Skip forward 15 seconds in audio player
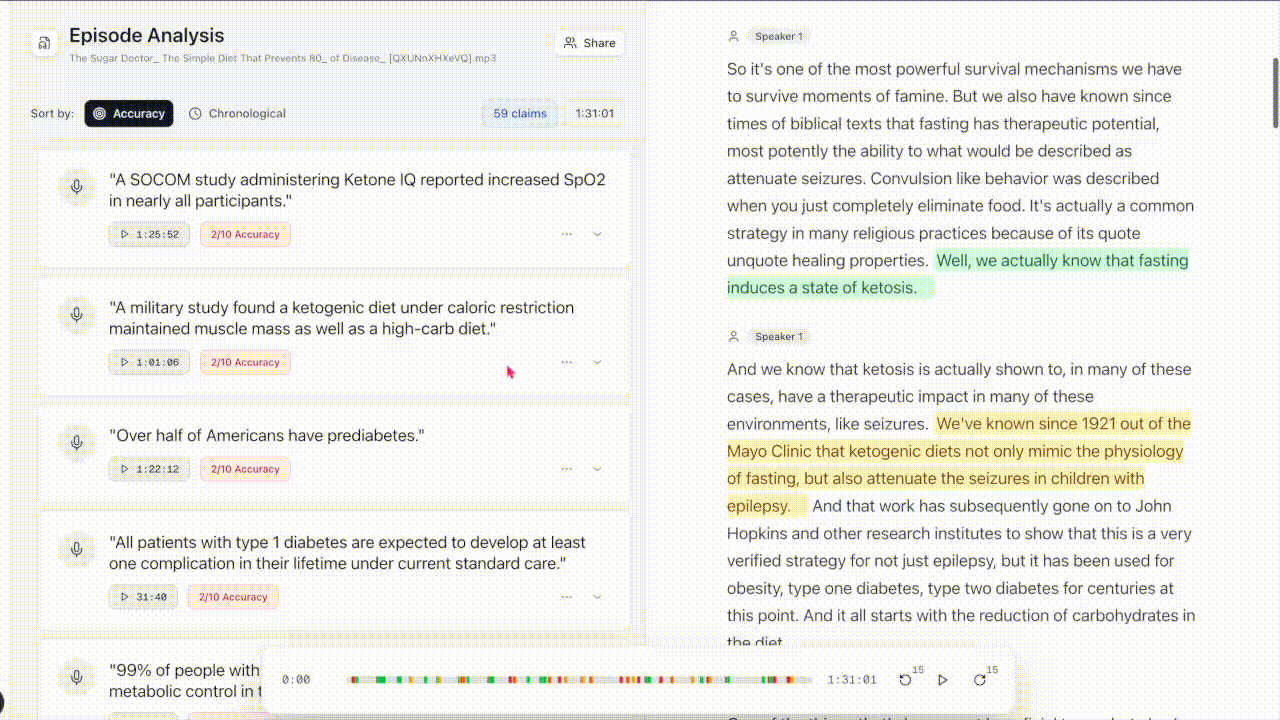Image resolution: width=1280 pixels, height=720 pixels. coord(980,680)
